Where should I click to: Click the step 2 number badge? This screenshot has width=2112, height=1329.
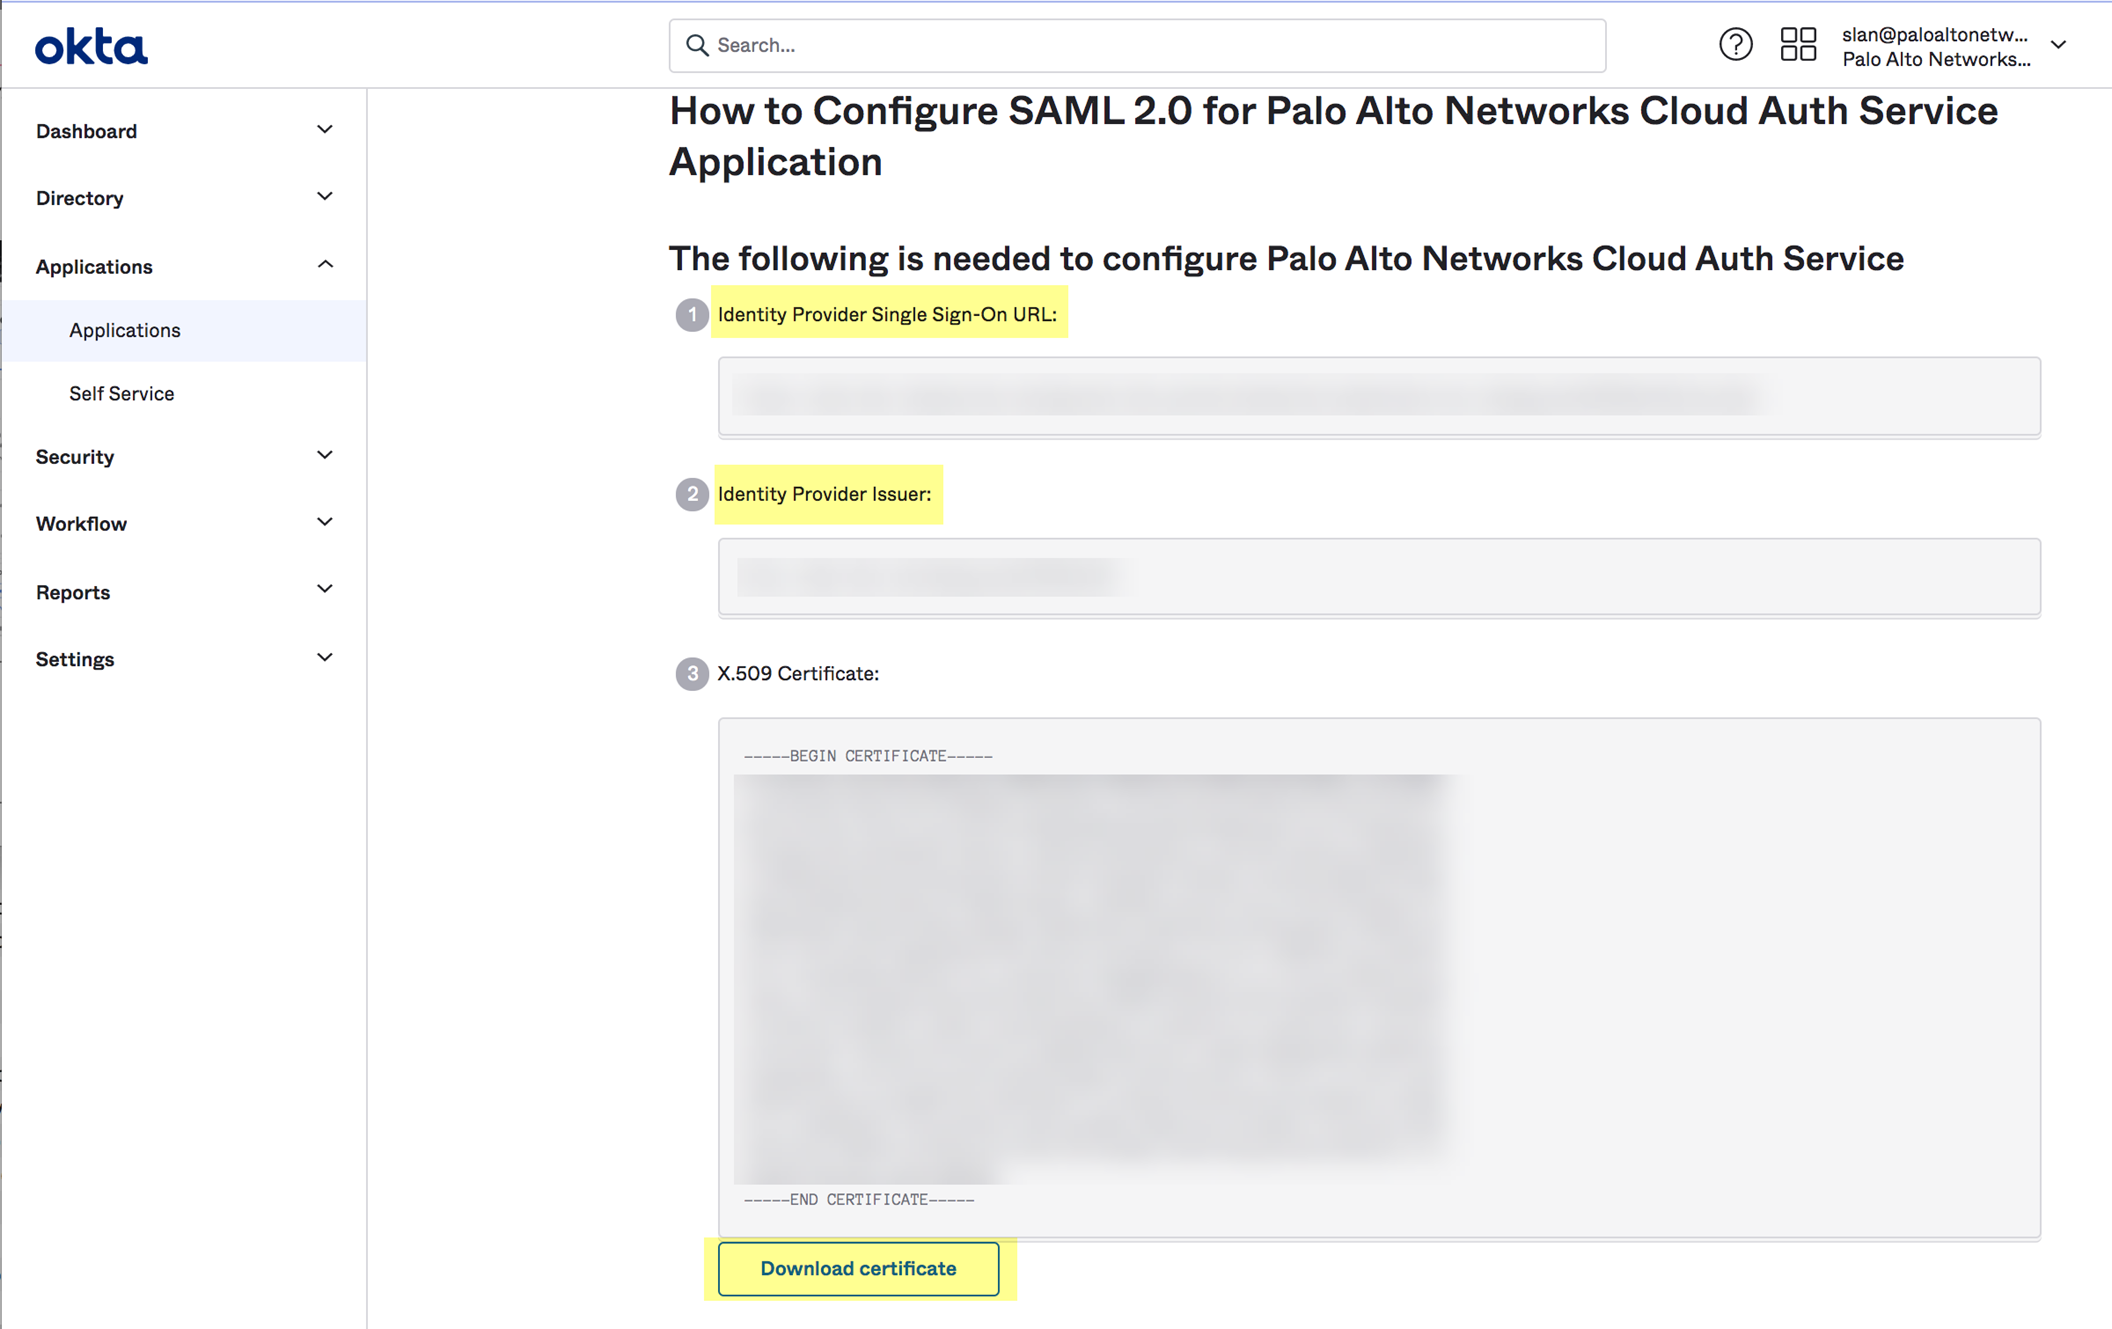tap(691, 494)
